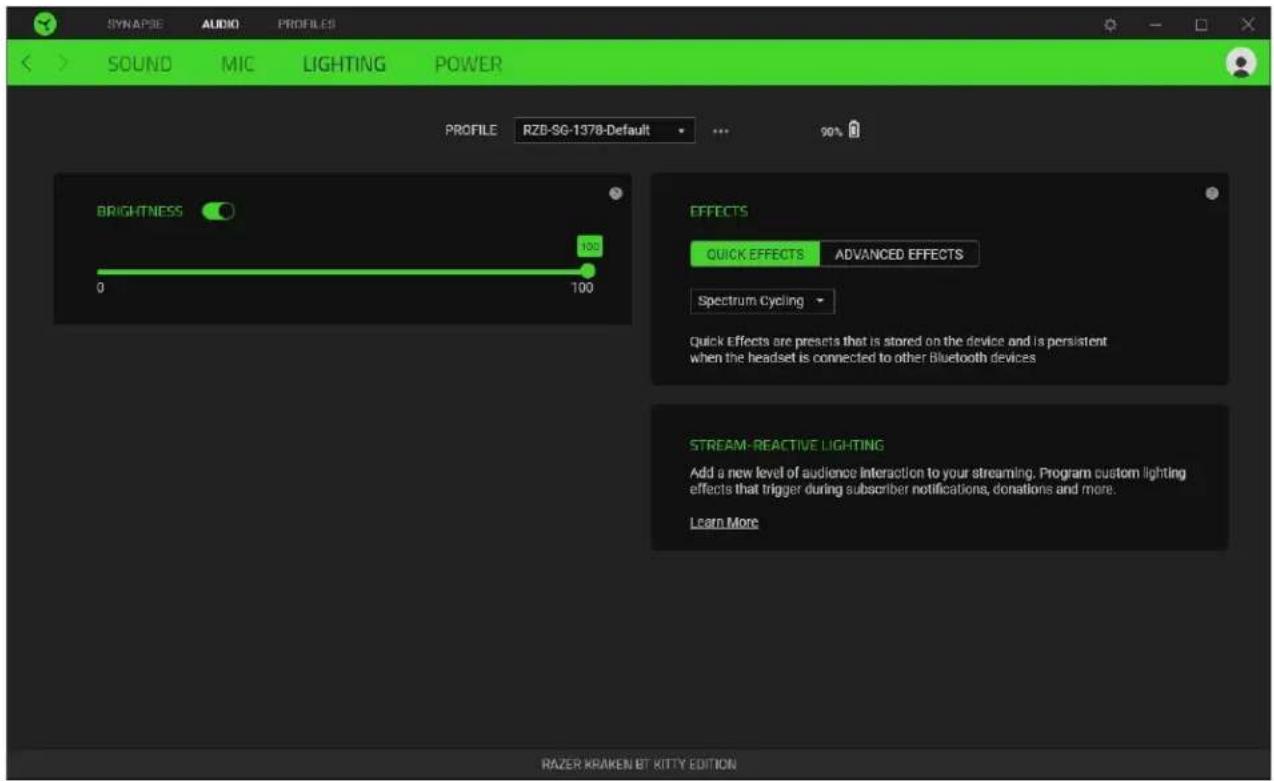Click the Brightness label
Screen dimensions: 1274x781
(x=140, y=212)
